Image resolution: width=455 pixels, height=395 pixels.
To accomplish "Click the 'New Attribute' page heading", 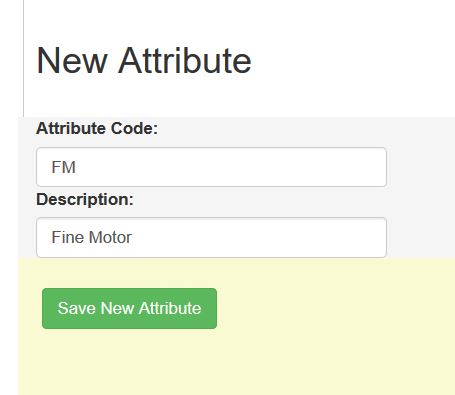I will pyautogui.click(x=144, y=61).
